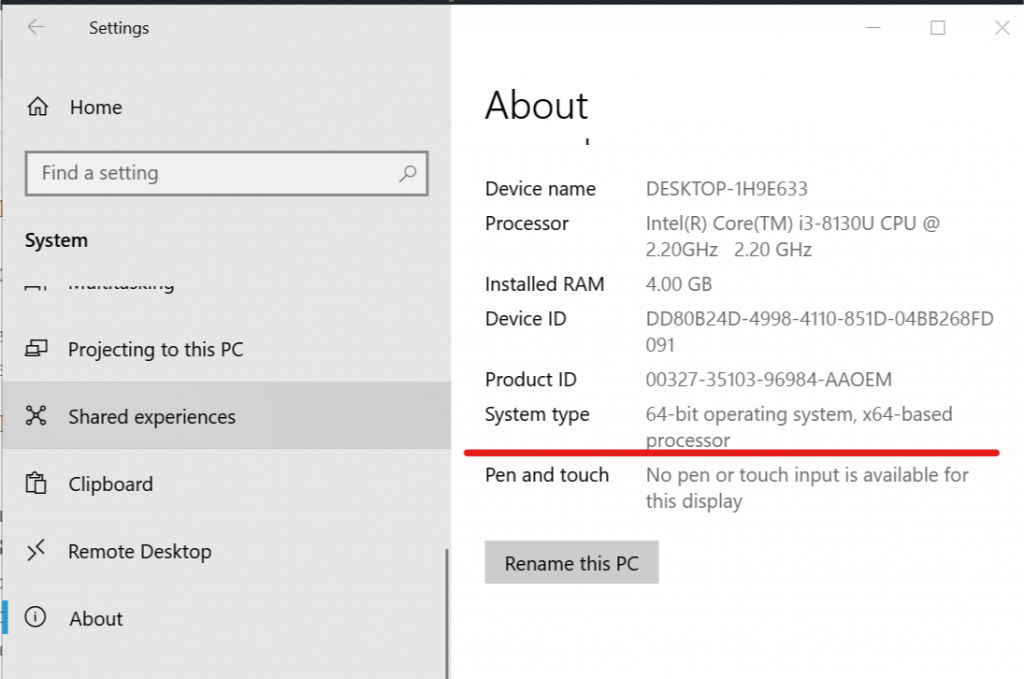Viewport: 1024px width, 679px height.
Task: Click the back arrow in Settings
Action: (36, 27)
